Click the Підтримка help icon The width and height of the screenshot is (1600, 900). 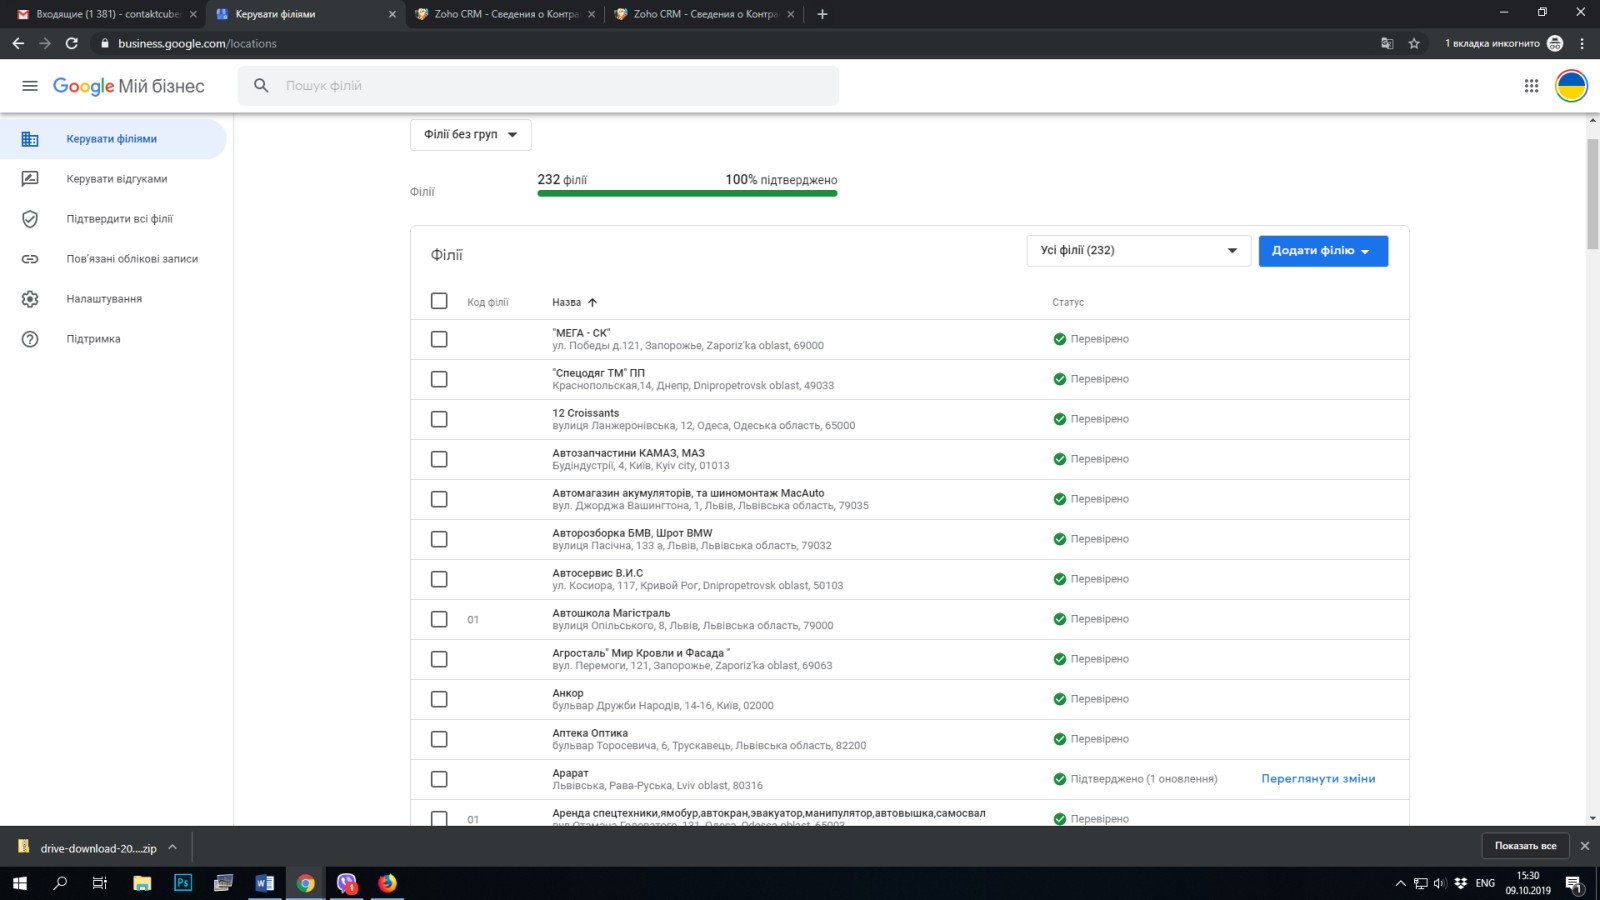(30, 339)
